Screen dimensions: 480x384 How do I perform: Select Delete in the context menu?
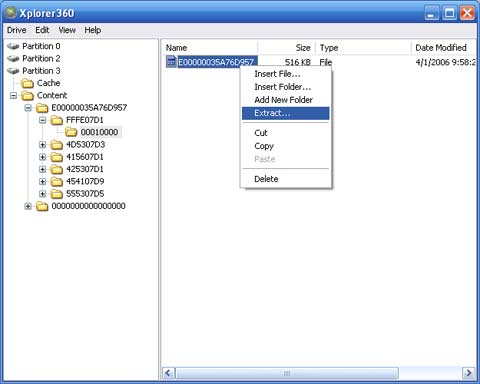(x=286, y=179)
